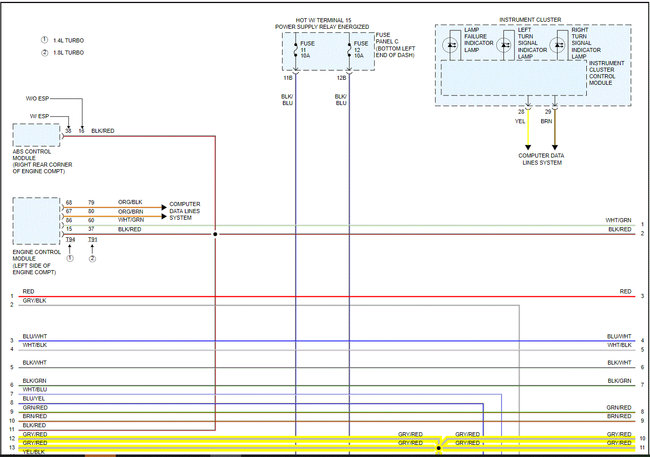
Task: Select the left turn signal indicator lamp symbol
Action: click(x=505, y=46)
